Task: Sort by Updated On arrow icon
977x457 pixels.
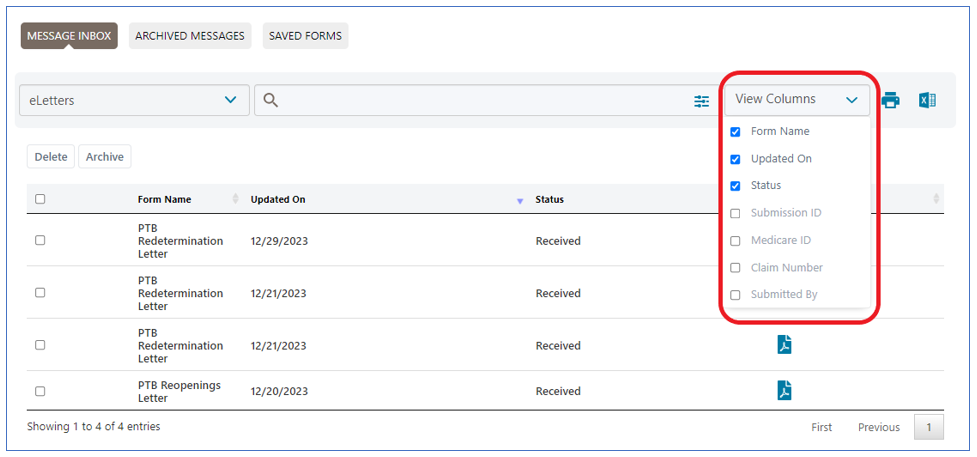Action: 520,200
